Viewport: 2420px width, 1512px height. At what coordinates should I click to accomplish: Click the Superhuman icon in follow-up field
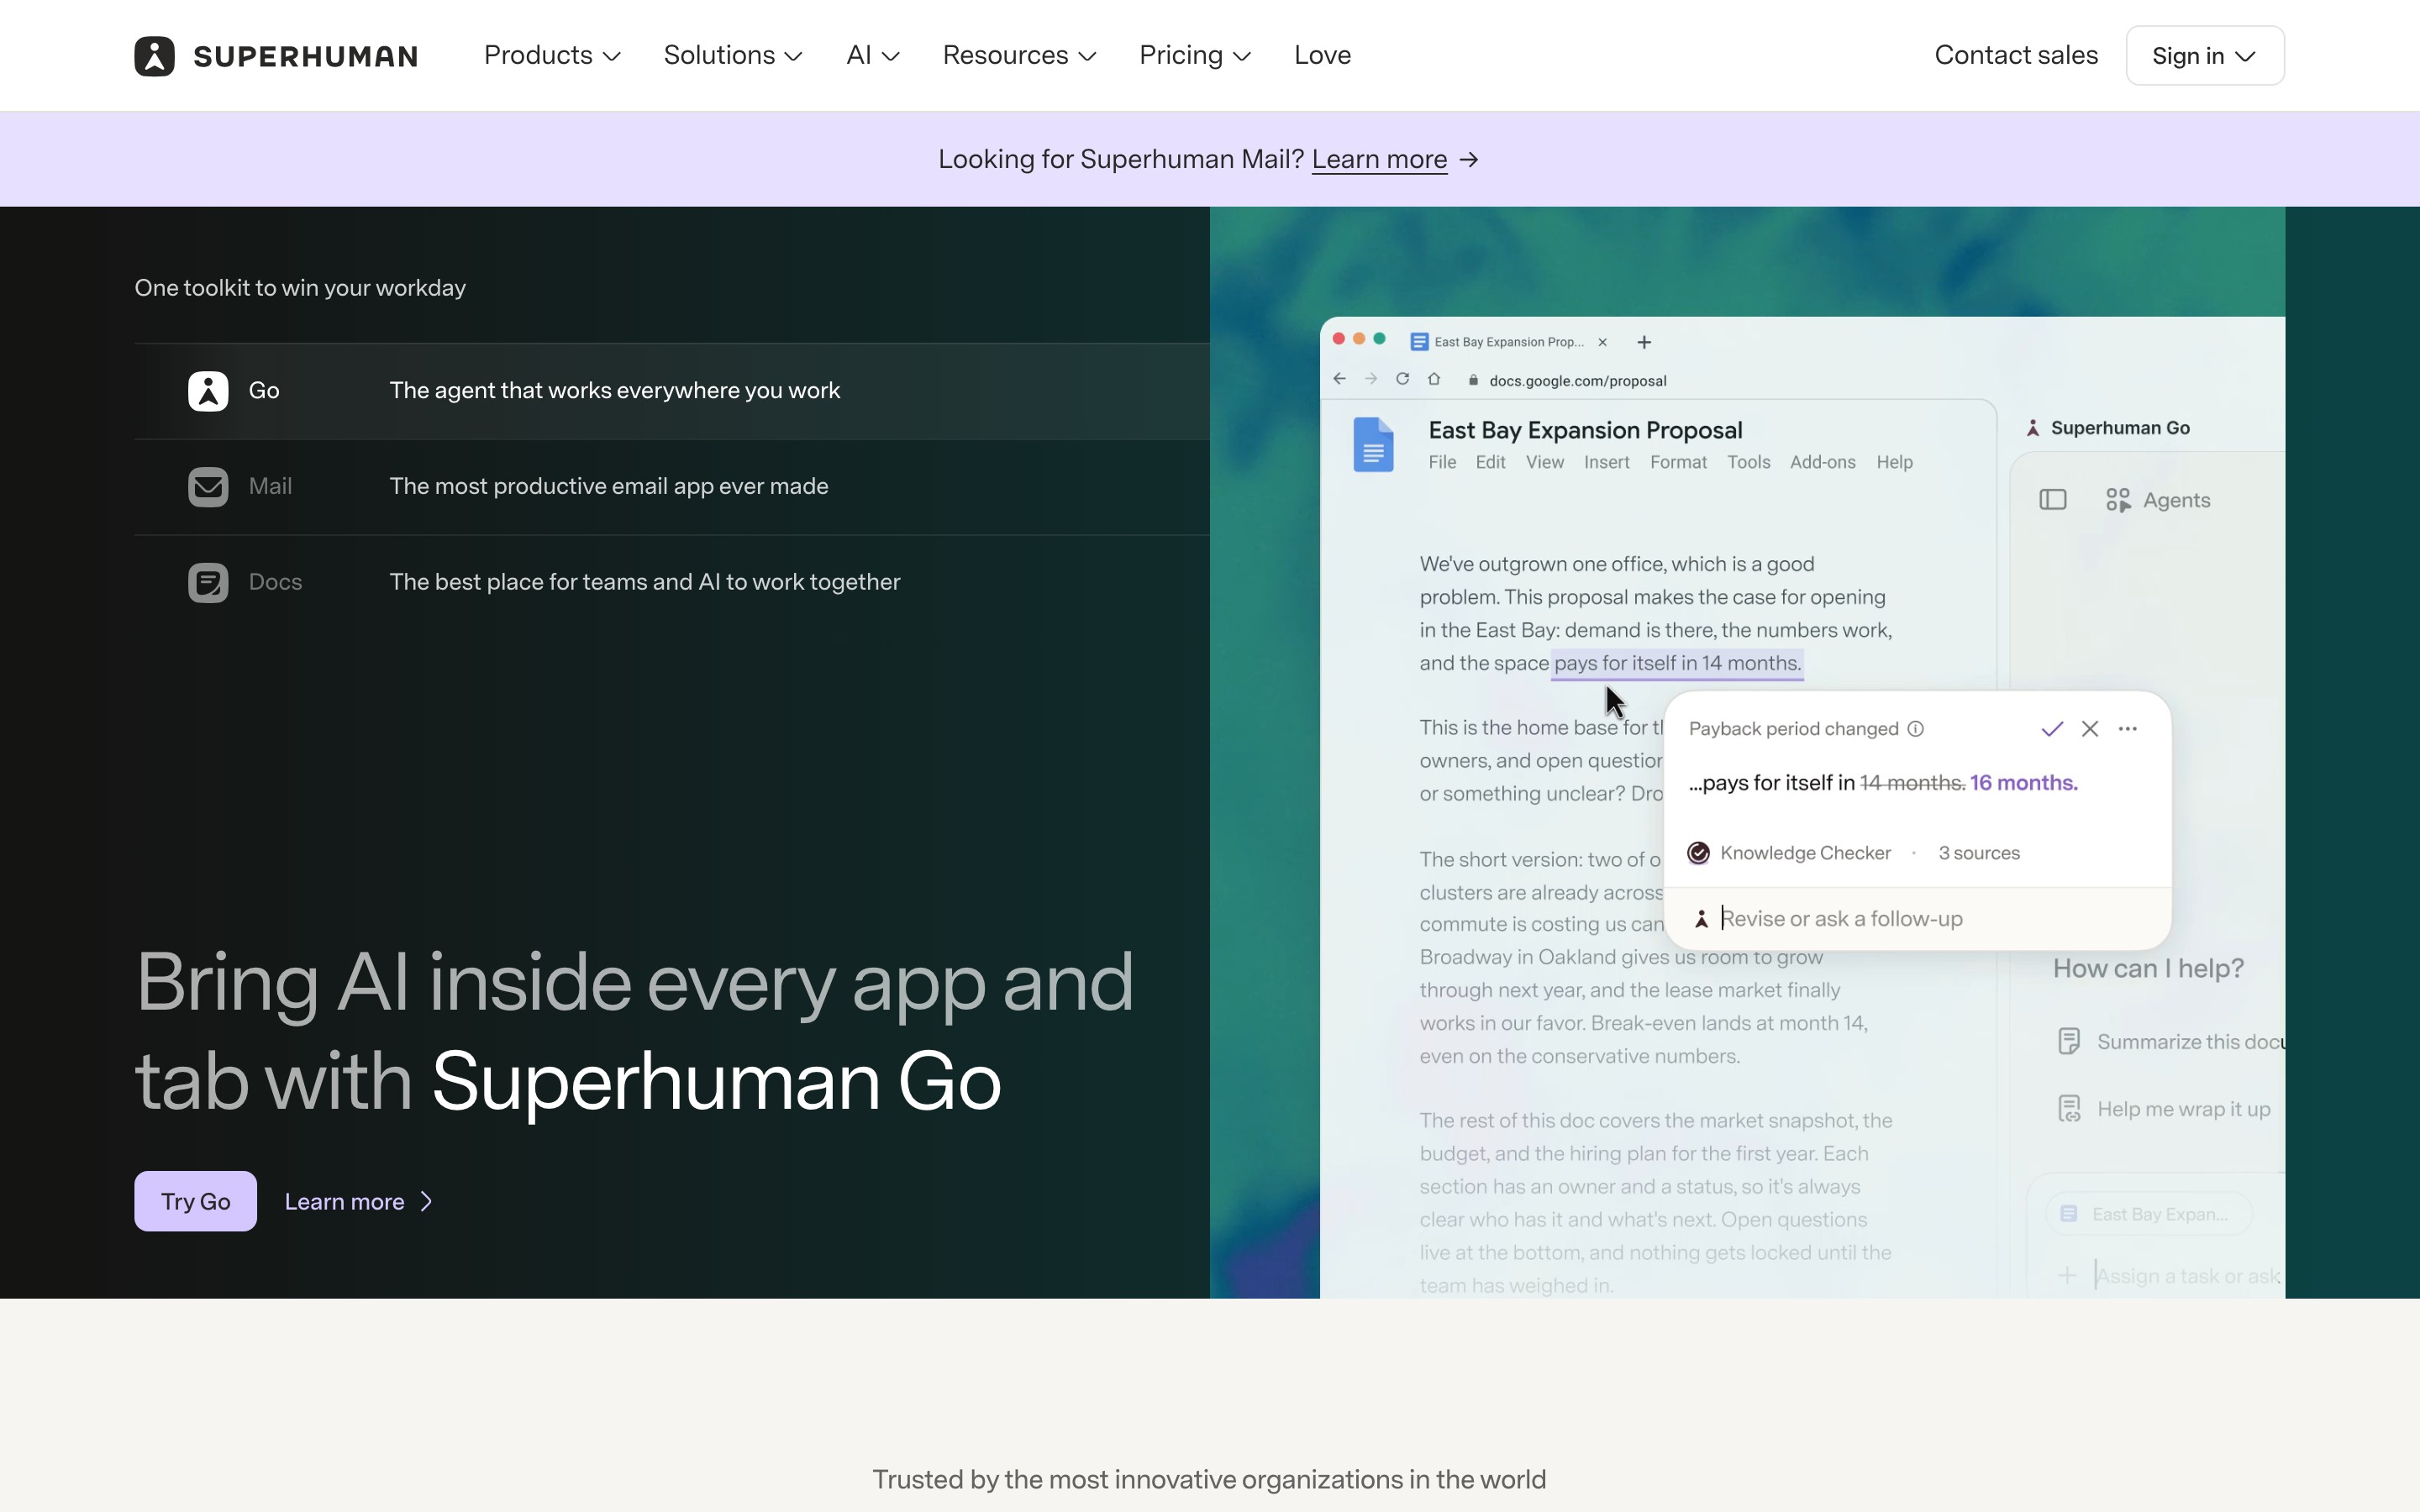coord(1701,918)
